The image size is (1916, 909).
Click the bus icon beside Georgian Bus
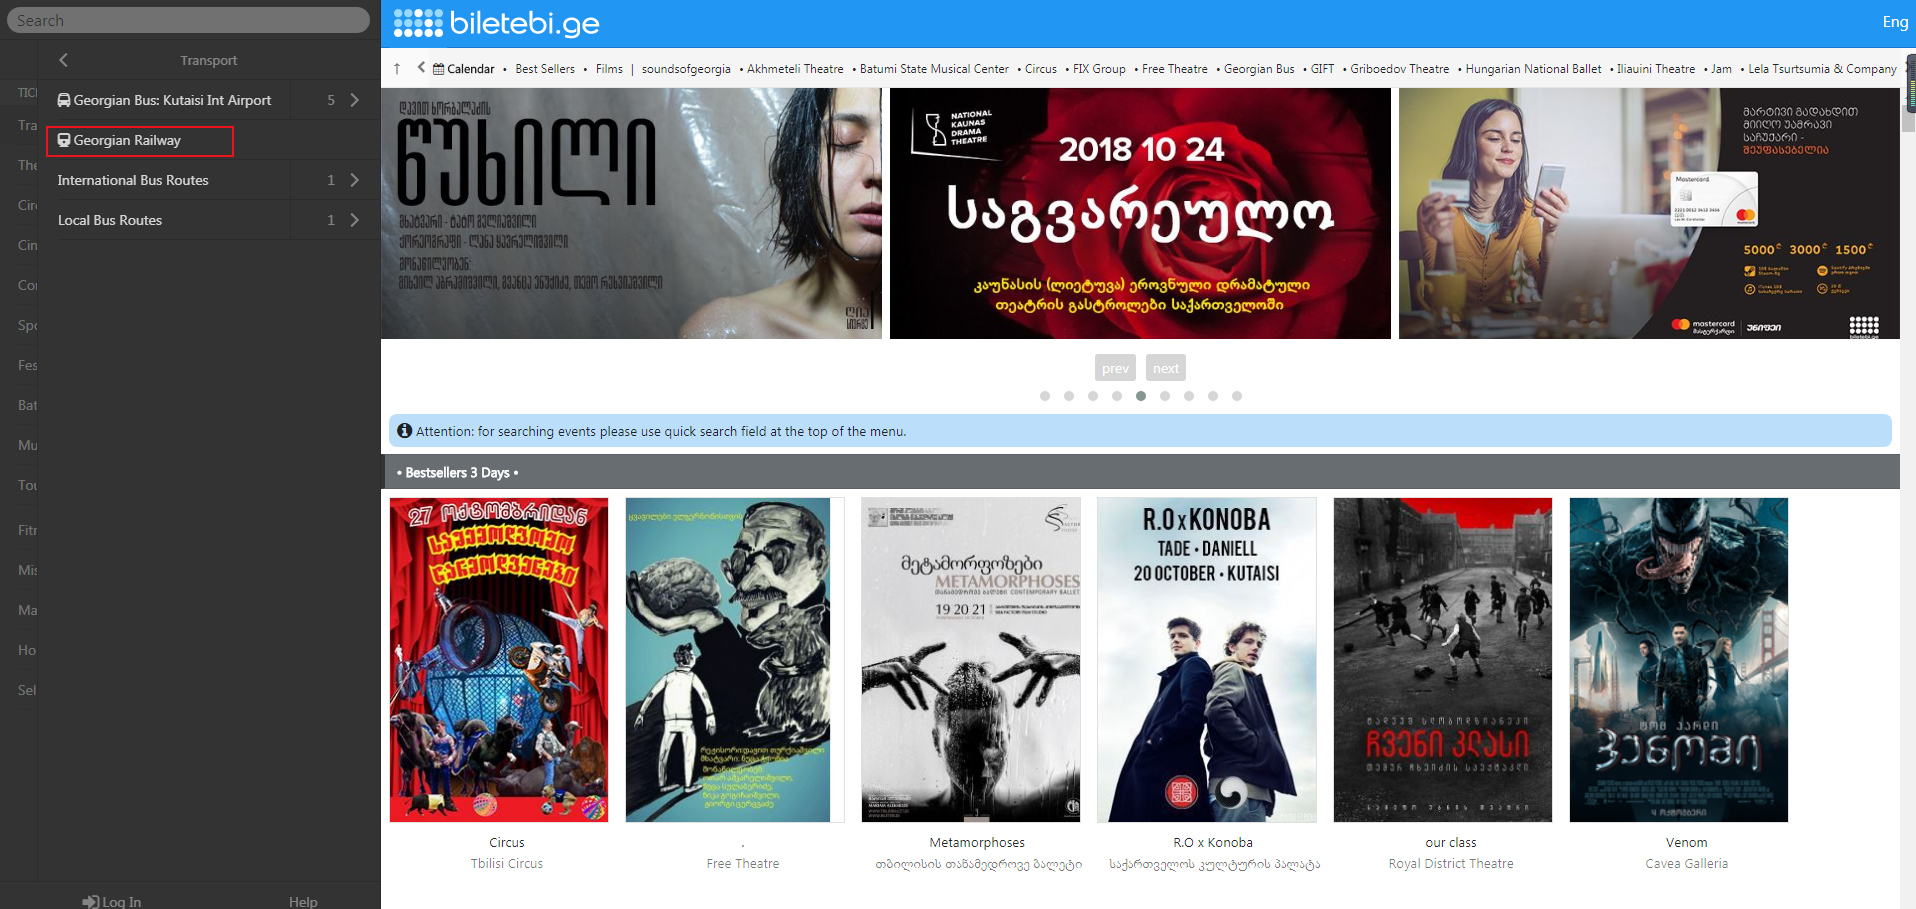coord(64,100)
